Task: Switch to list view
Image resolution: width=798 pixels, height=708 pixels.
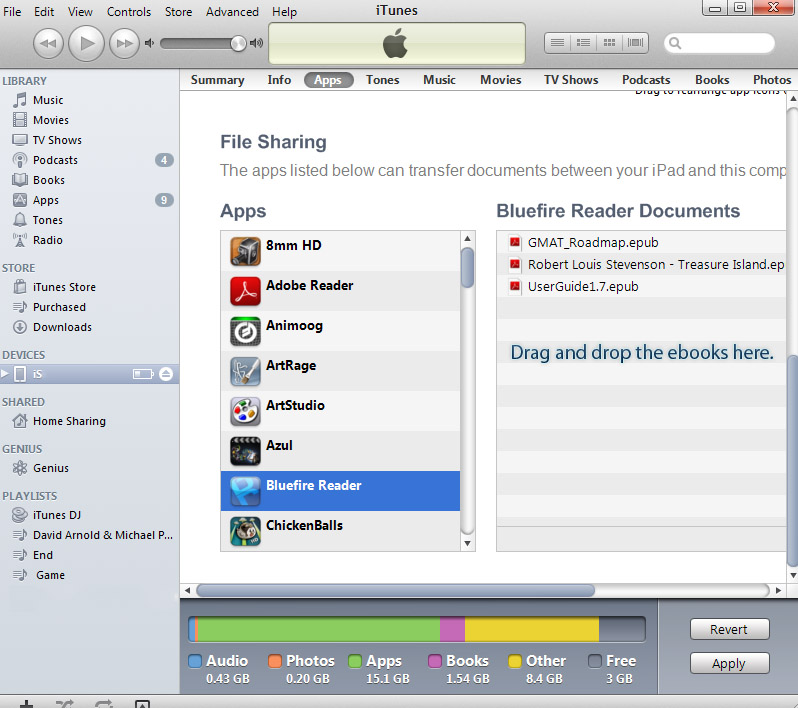Action: pos(557,43)
